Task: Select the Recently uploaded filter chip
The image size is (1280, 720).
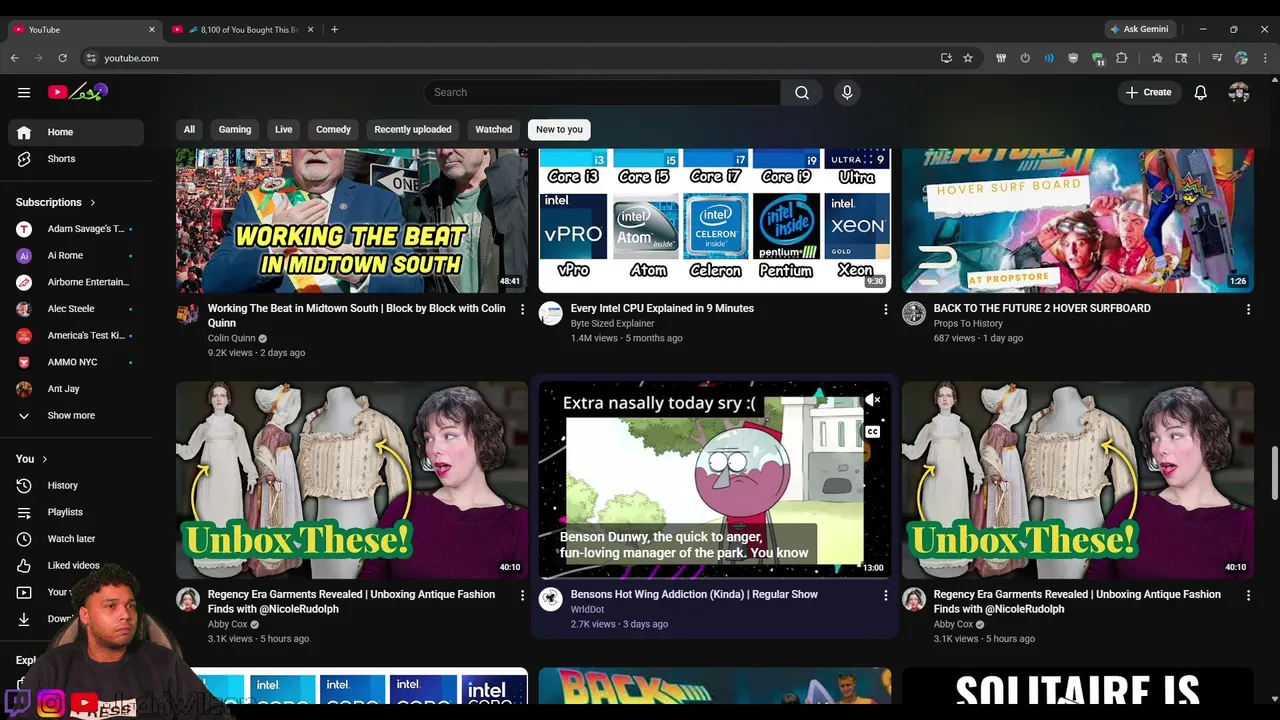Action: coord(413,129)
